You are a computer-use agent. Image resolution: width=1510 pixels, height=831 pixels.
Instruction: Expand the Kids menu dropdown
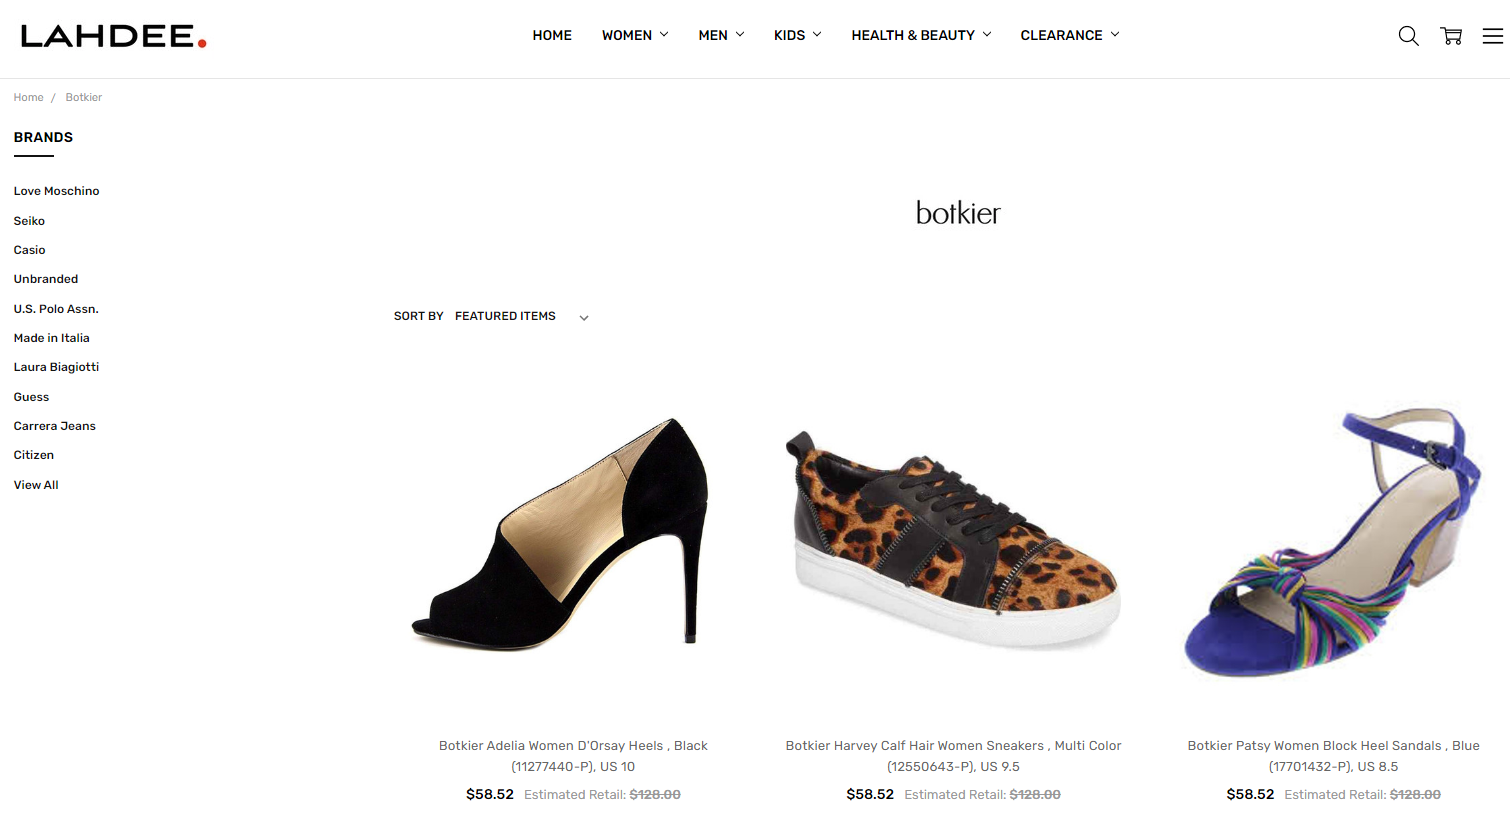[x=797, y=35]
